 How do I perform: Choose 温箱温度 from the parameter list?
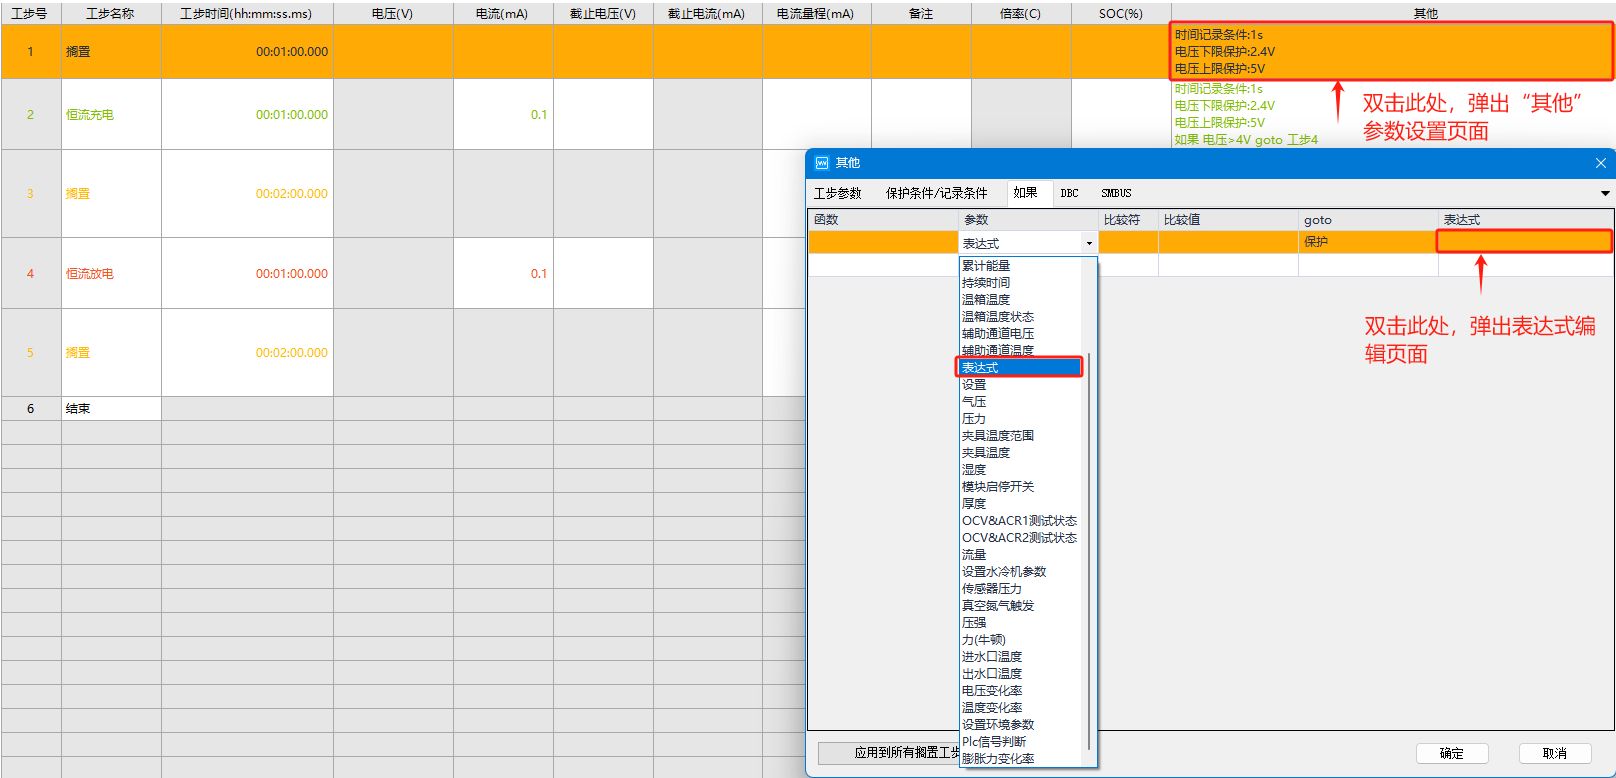click(x=986, y=299)
